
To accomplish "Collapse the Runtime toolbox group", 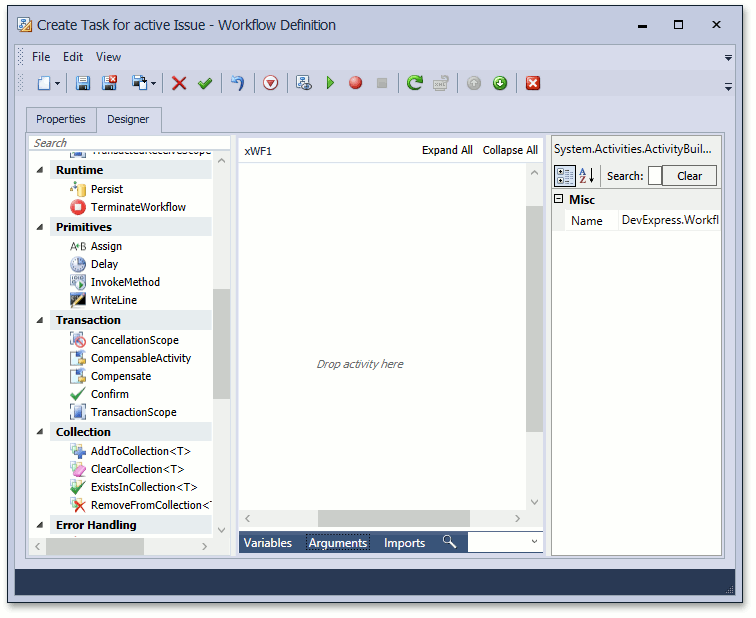I will [40, 170].
